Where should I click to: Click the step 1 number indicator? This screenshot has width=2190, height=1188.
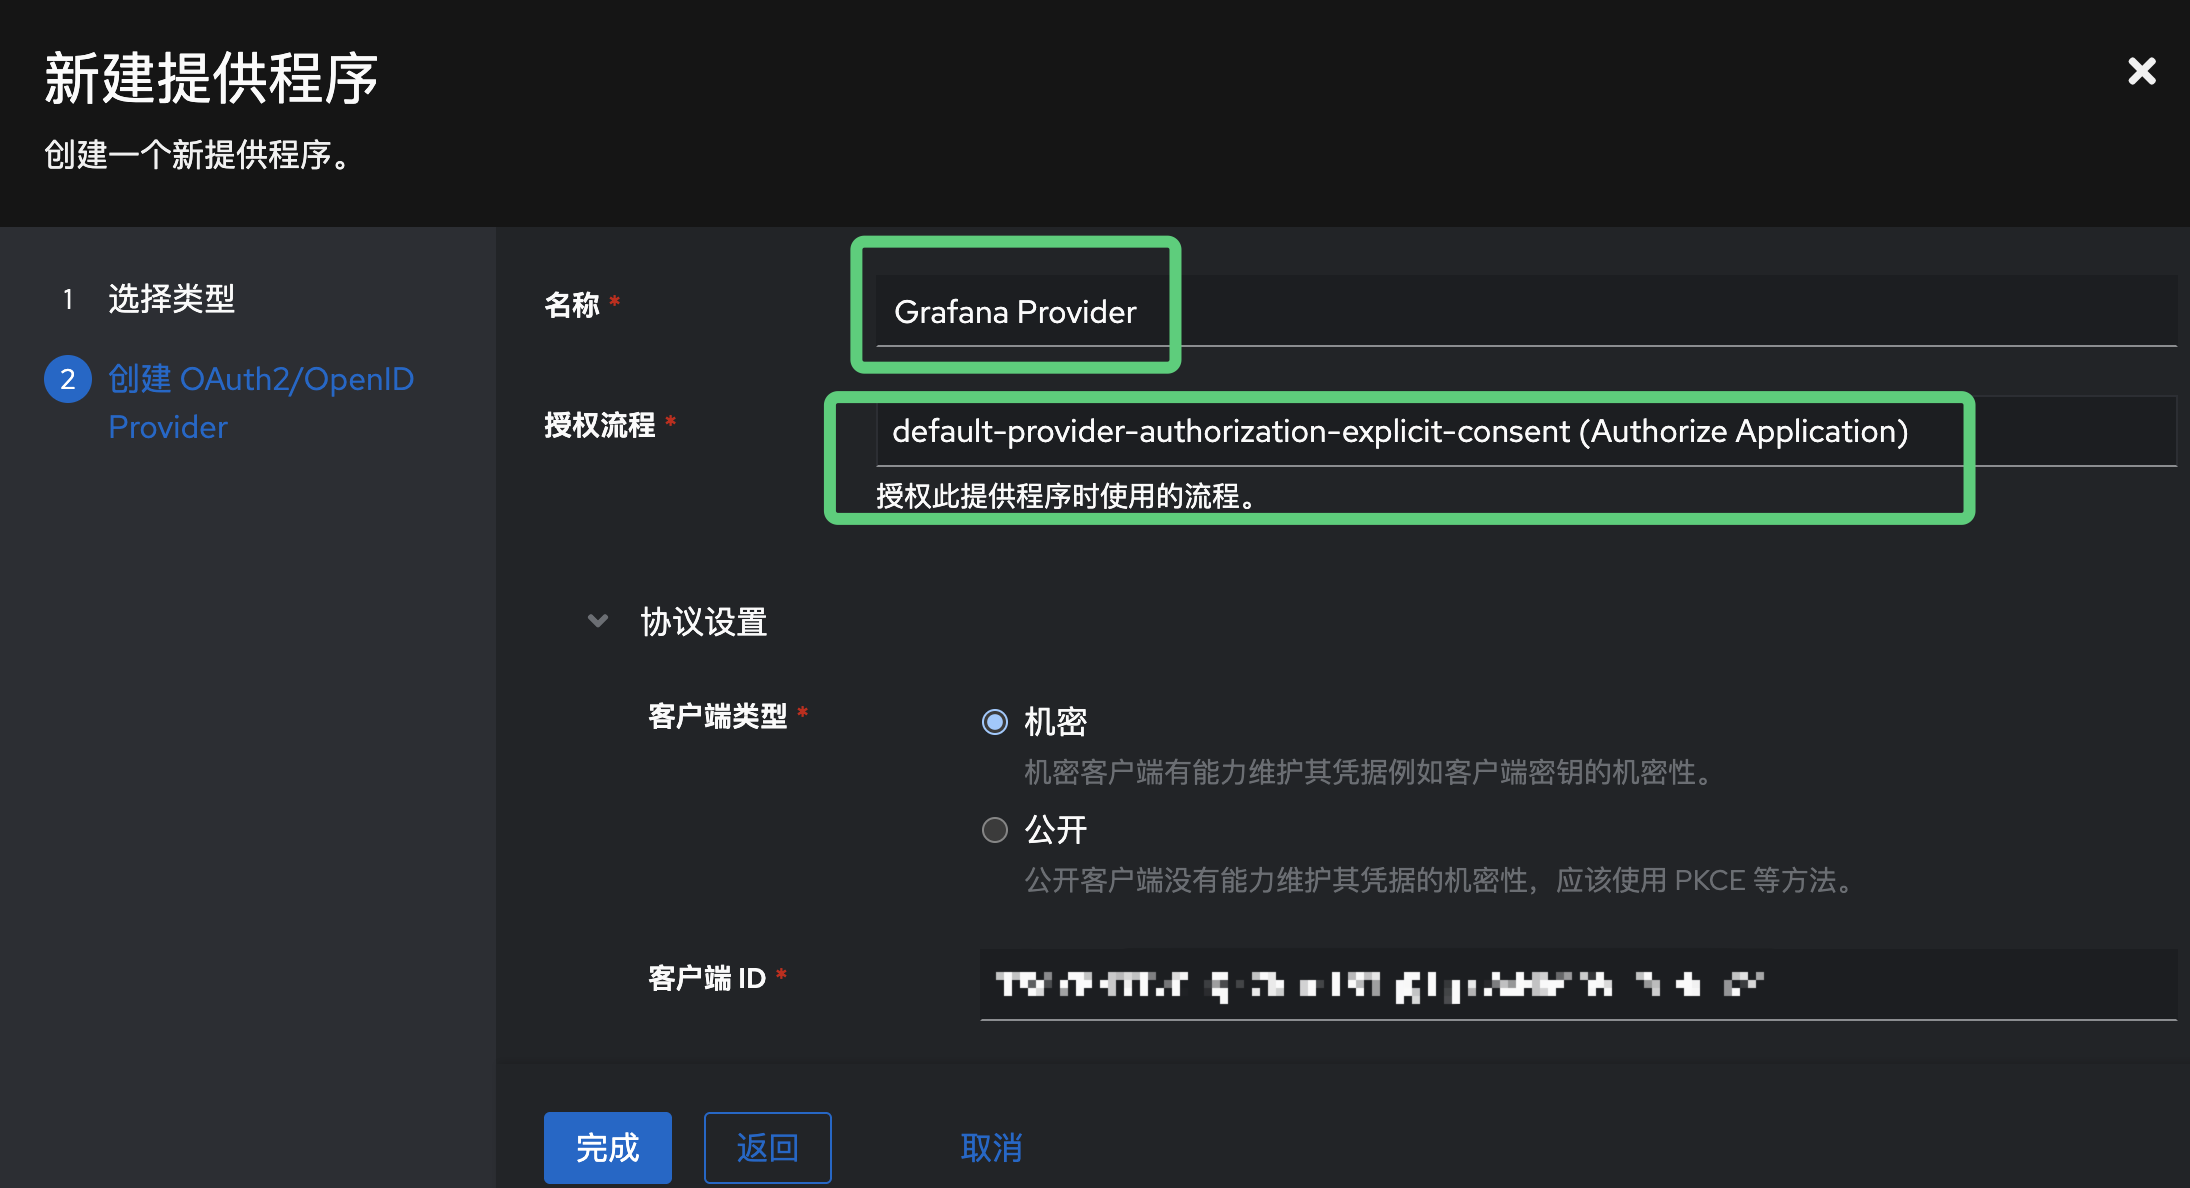pyautogui.click(x=67, y=299)
